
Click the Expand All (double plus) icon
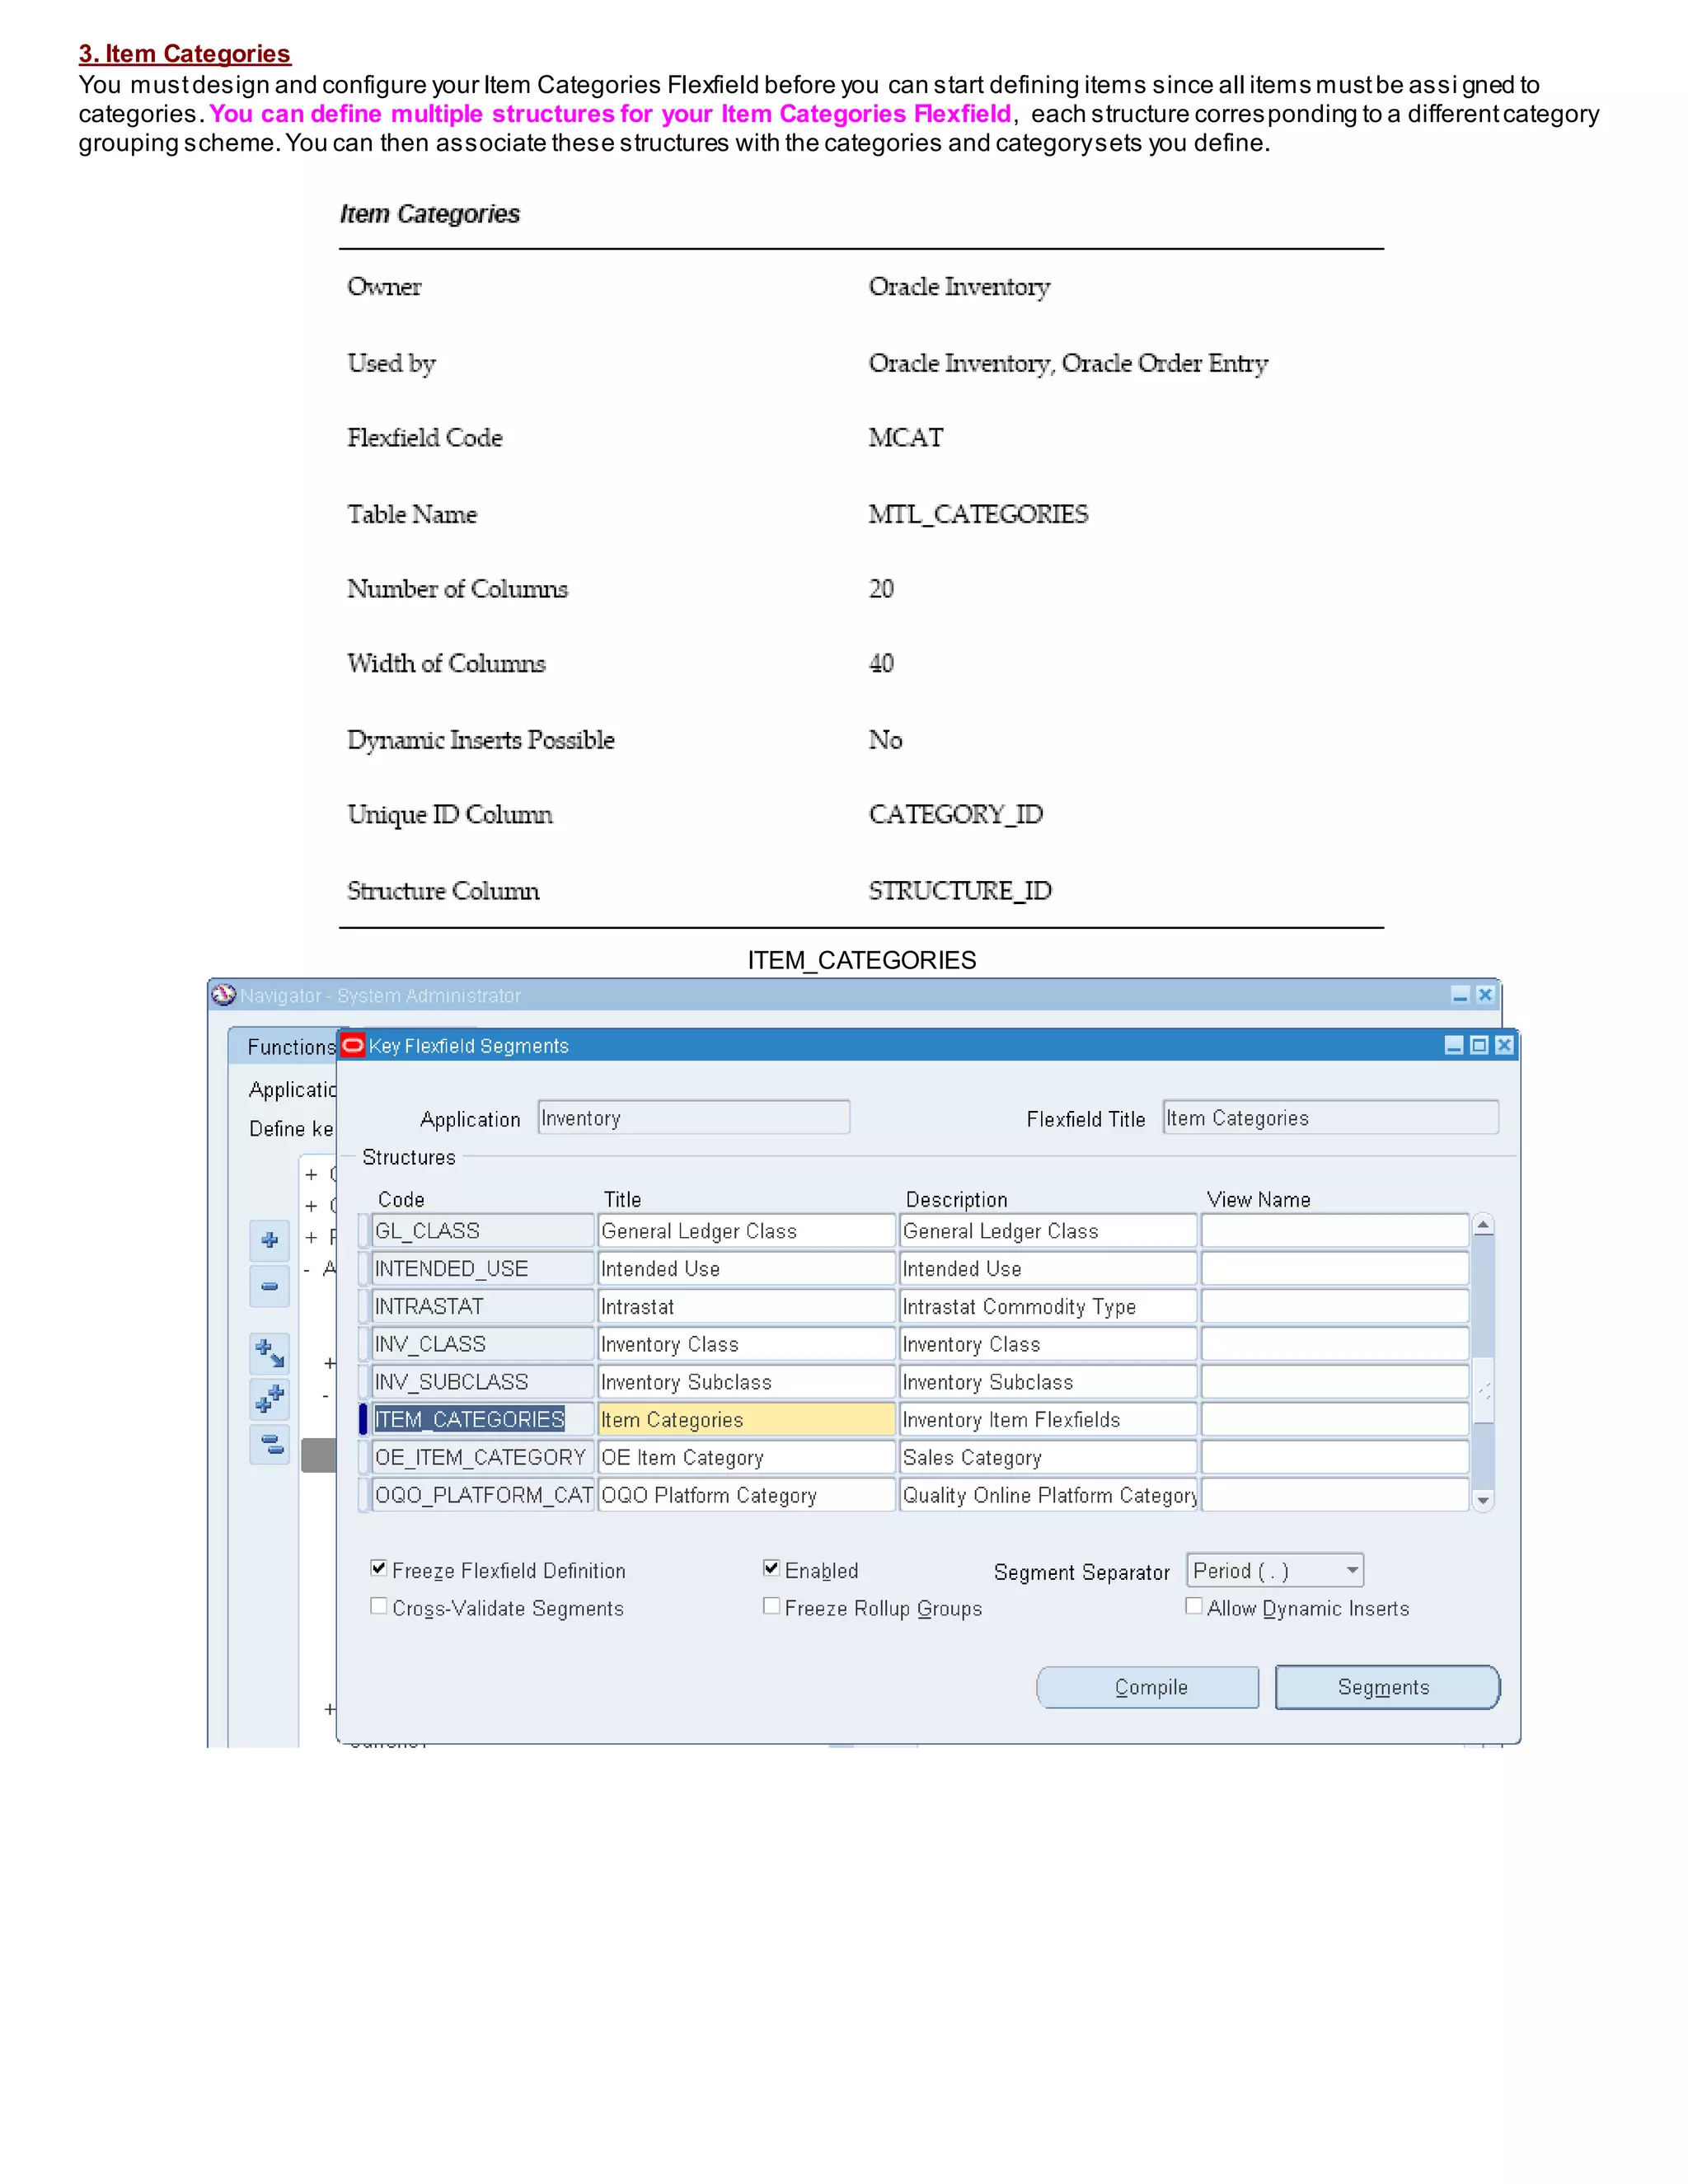tap(269, 1398)
